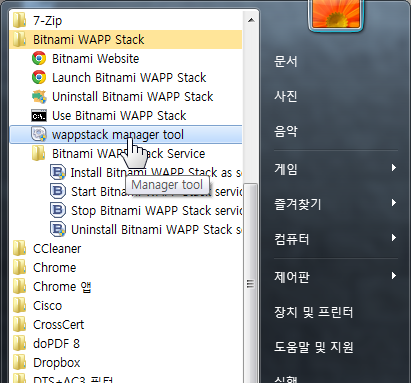Image resolution: width=411 pixels, height=383 pixels.
Task: Click the Bitnami WAPP Stack Service folder icon
Action: pos(39,154)
